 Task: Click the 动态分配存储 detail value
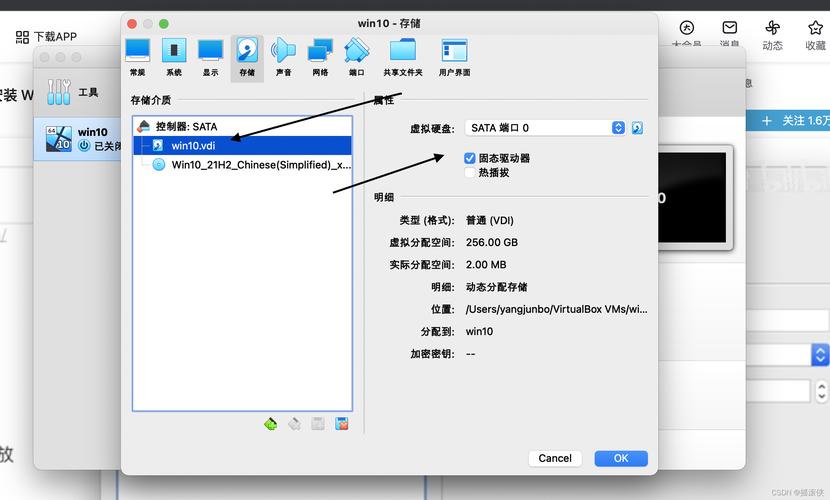tap(497, 287)
